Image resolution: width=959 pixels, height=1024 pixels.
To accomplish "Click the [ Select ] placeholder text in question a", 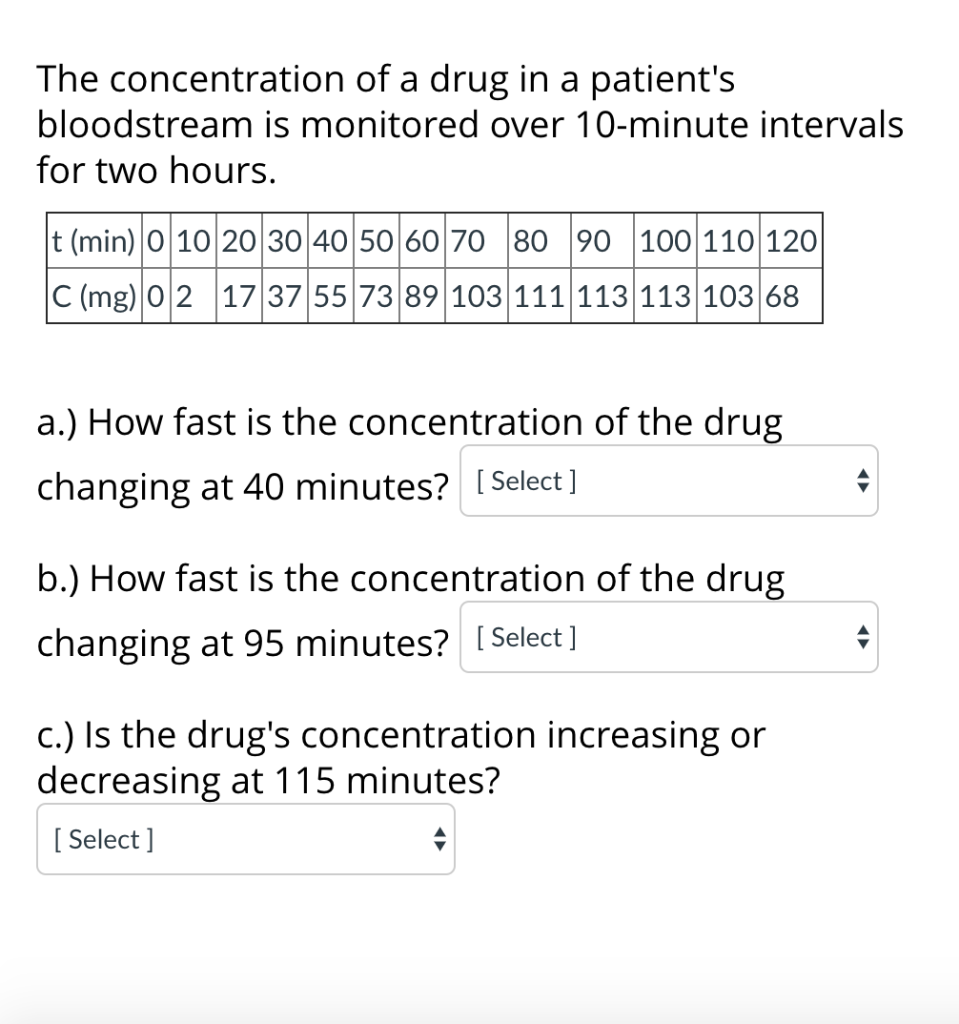I will [x=524, y=481].
